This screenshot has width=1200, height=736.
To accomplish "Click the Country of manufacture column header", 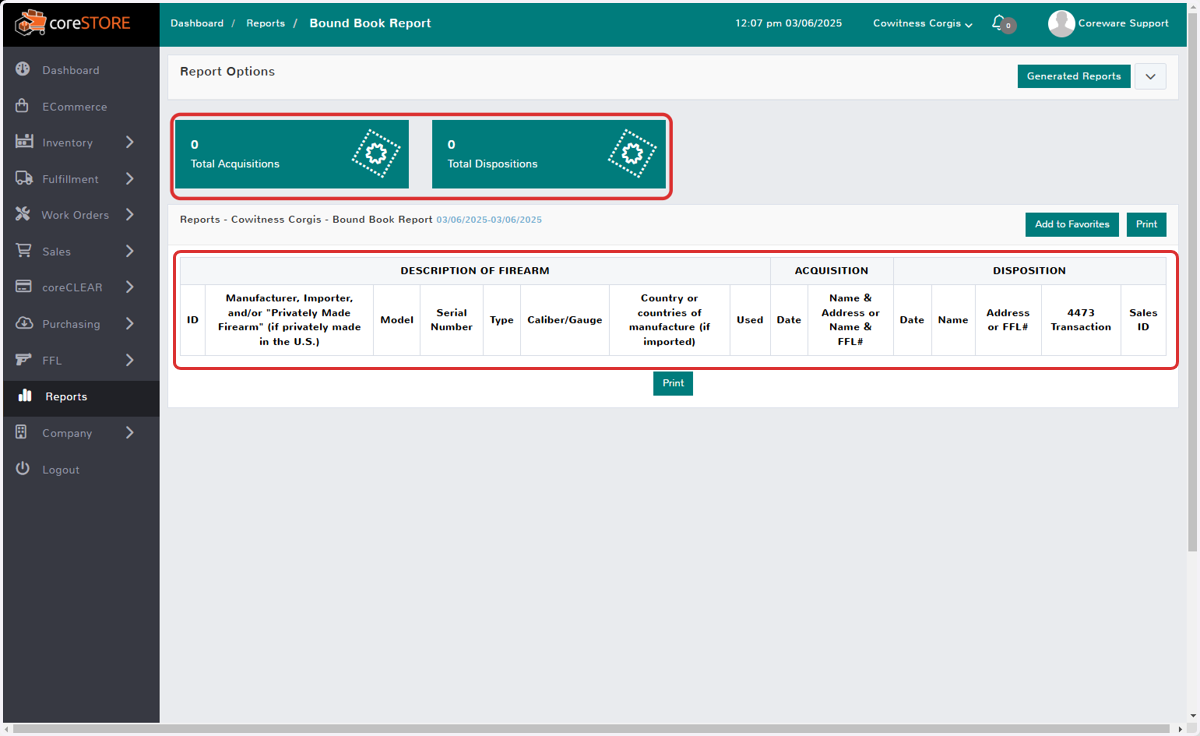I will click(x=670, y=320).
